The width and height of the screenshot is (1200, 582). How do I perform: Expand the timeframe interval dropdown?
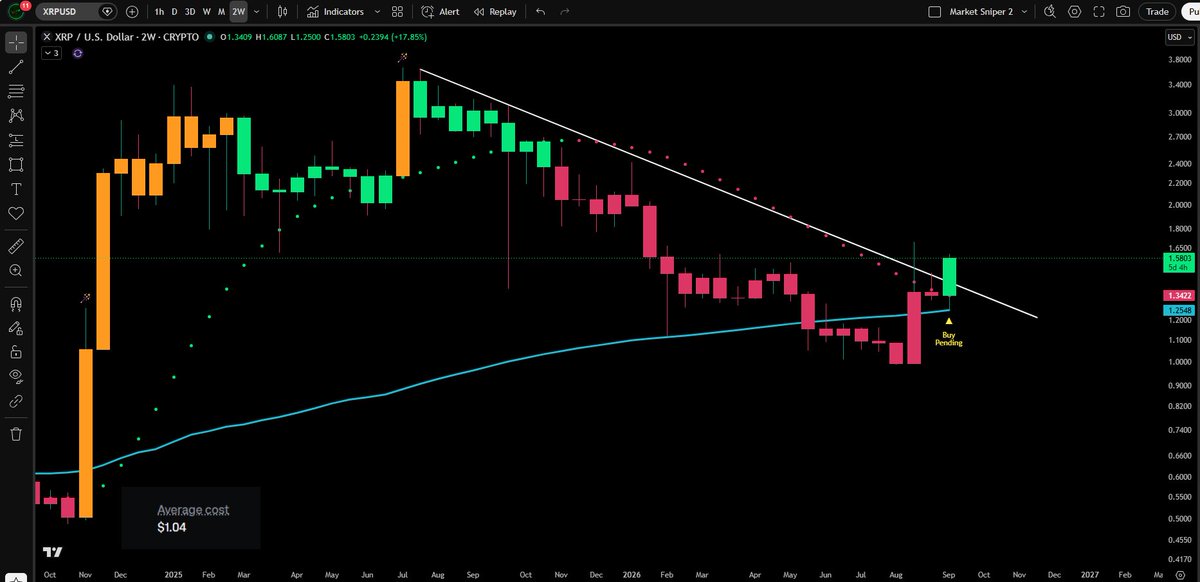258,12
